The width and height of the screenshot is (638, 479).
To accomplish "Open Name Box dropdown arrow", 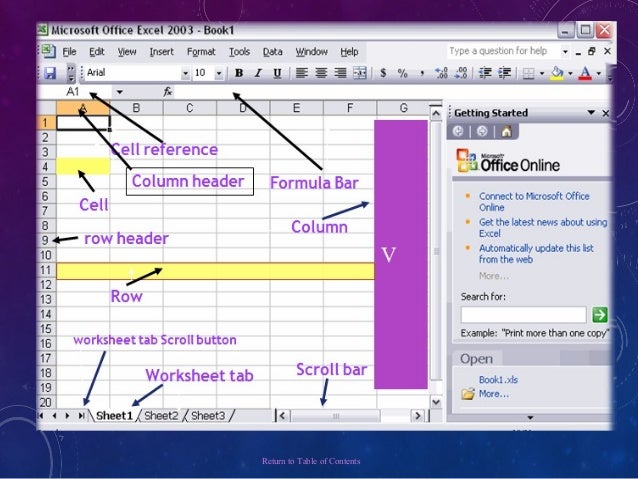I will 119,92.
